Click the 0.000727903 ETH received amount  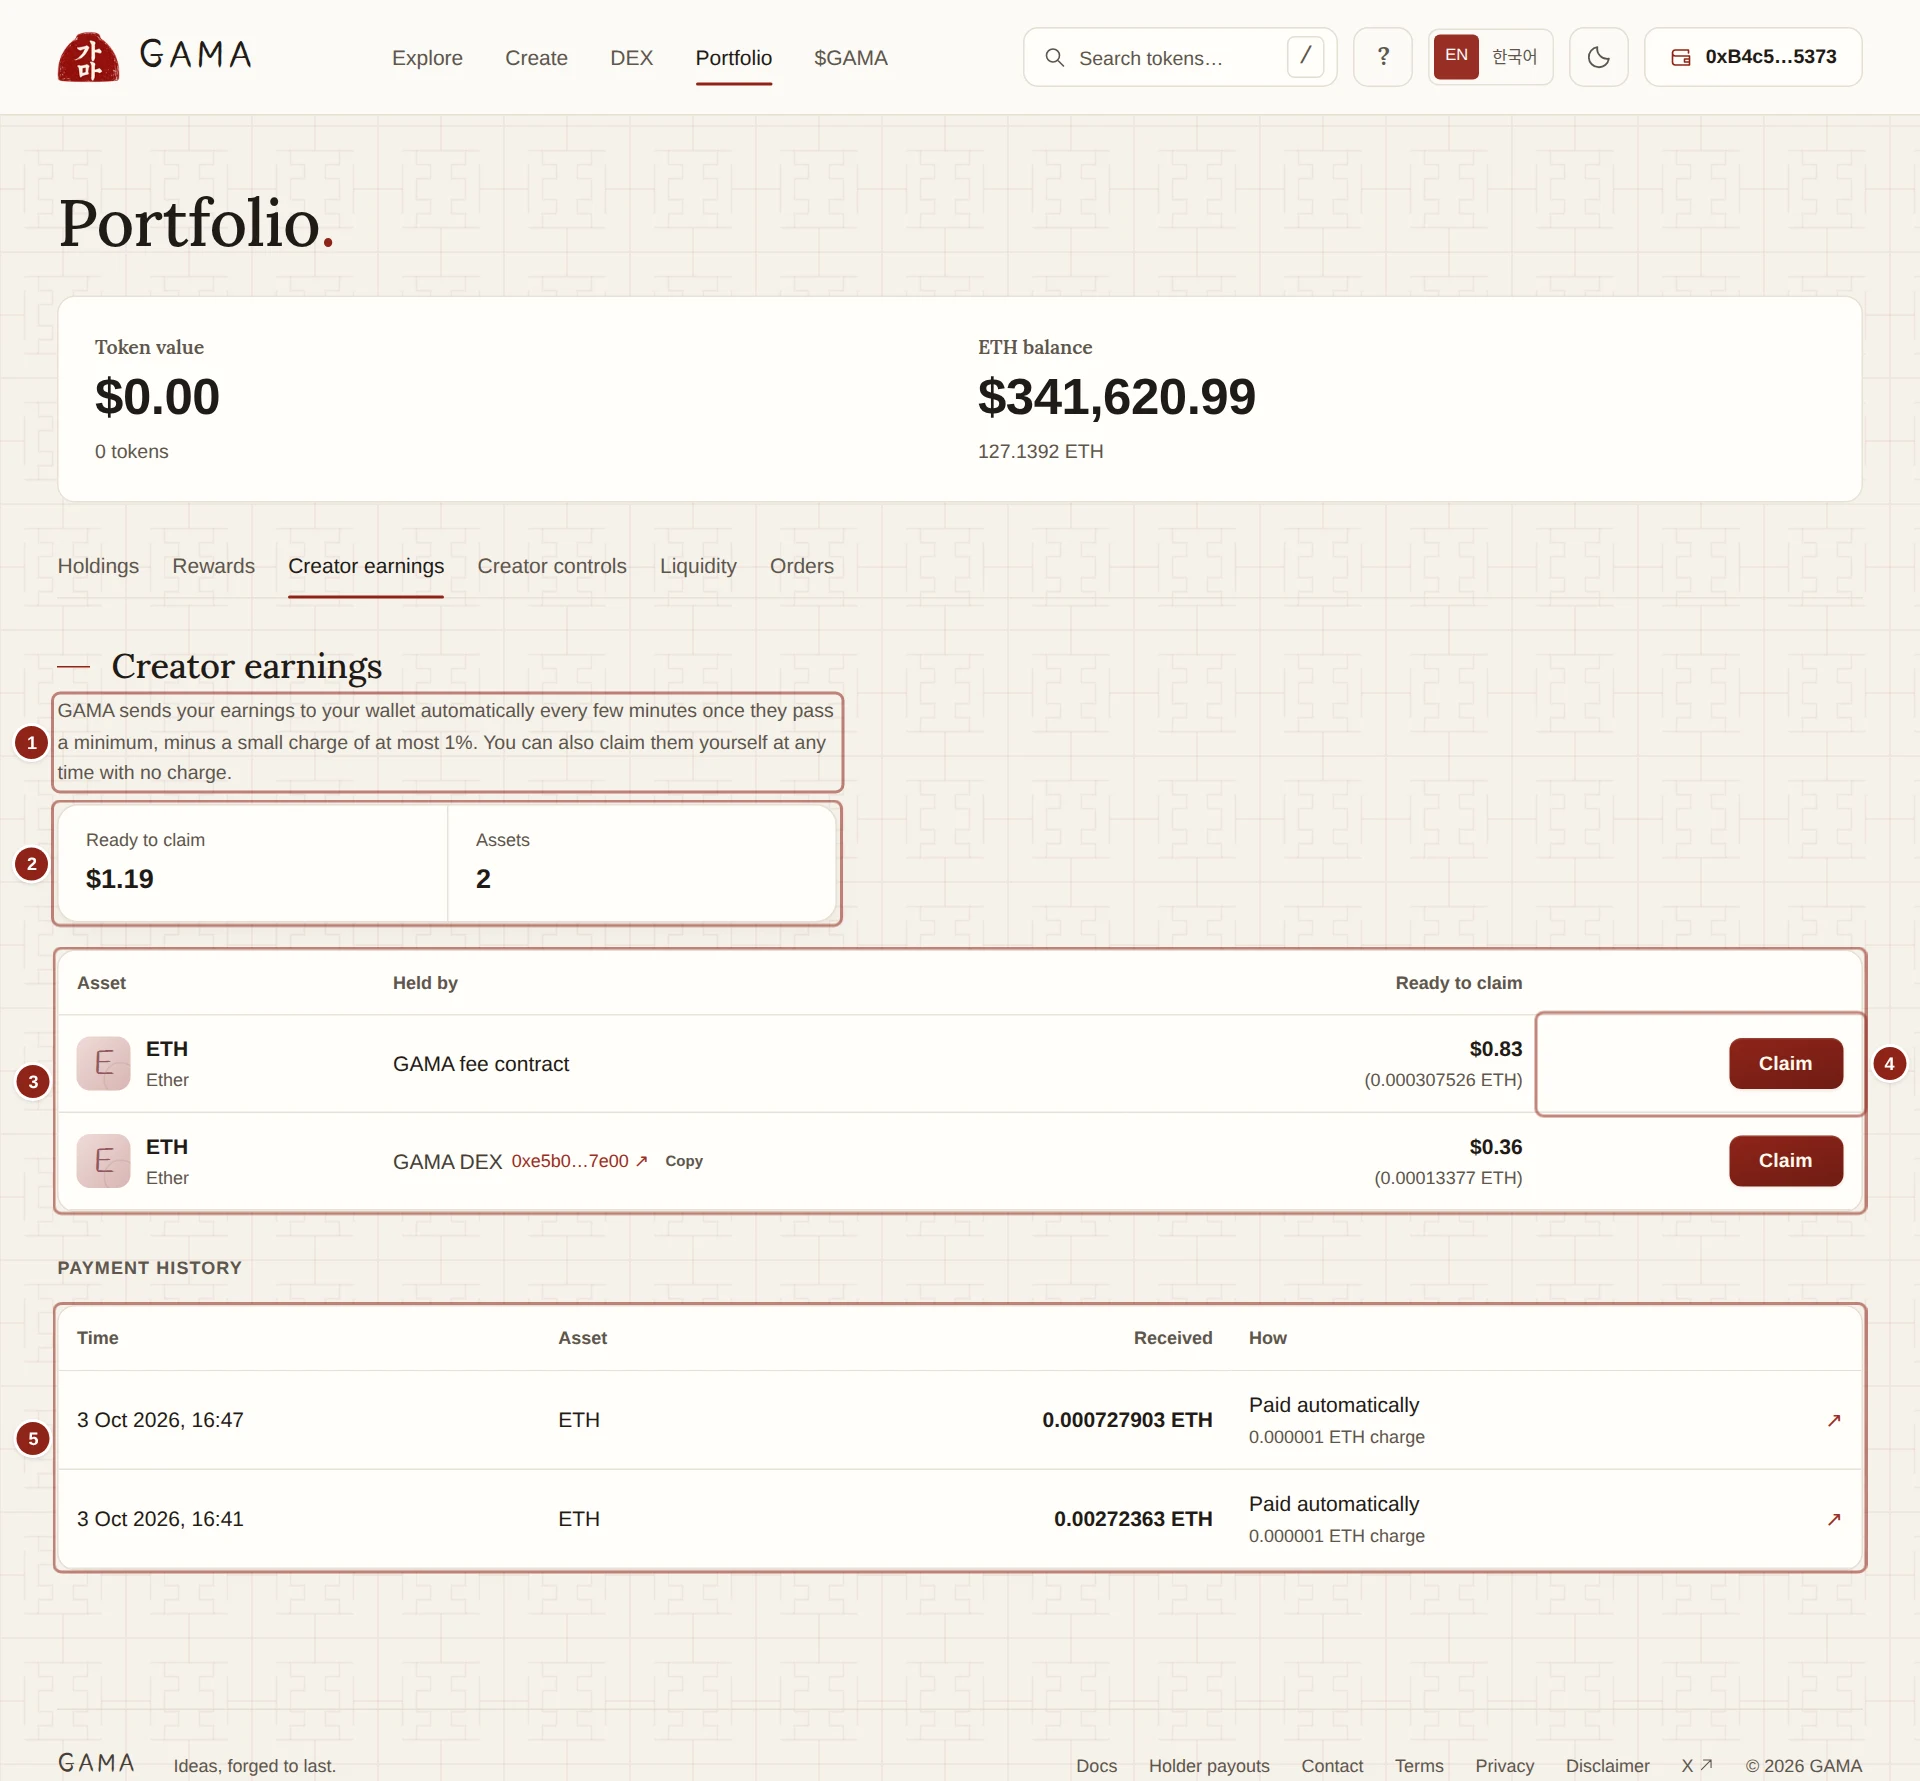1127,1420
